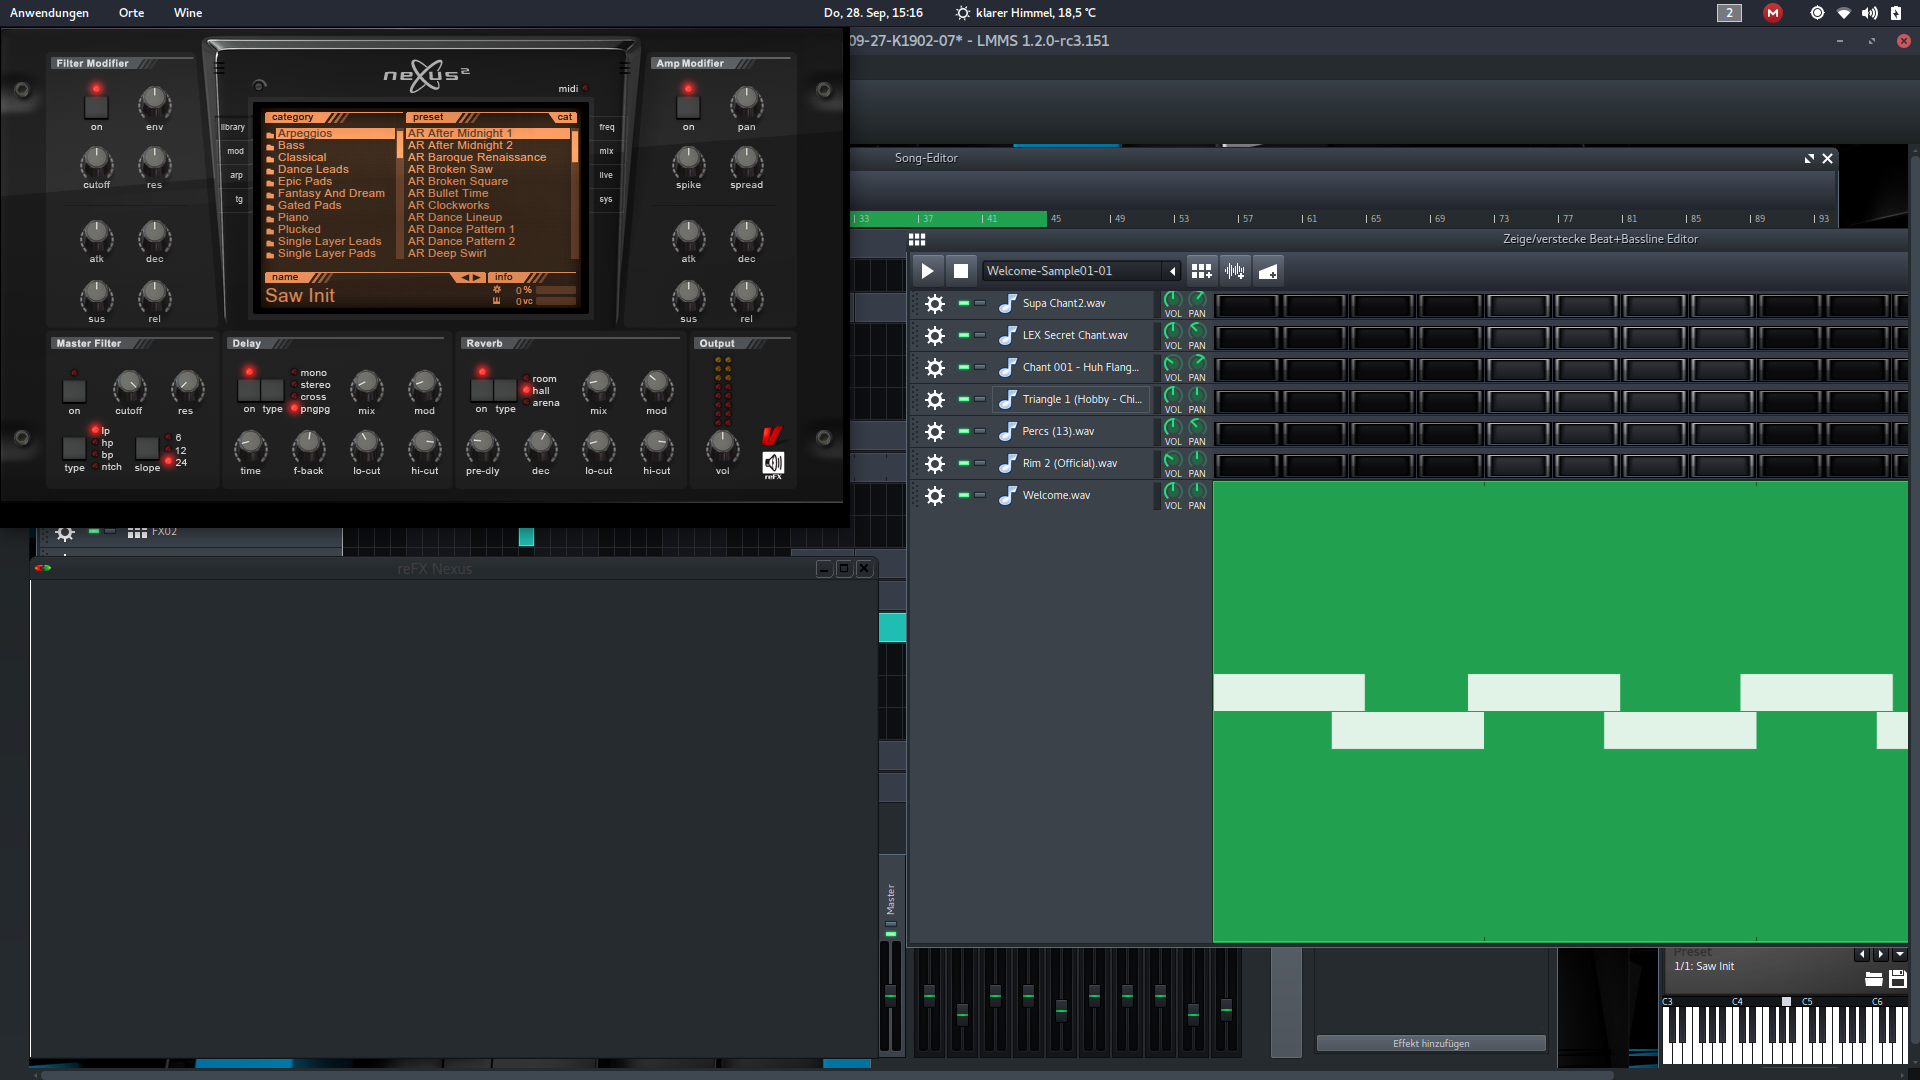Open a preset with the folder icon

(1874, 980)
